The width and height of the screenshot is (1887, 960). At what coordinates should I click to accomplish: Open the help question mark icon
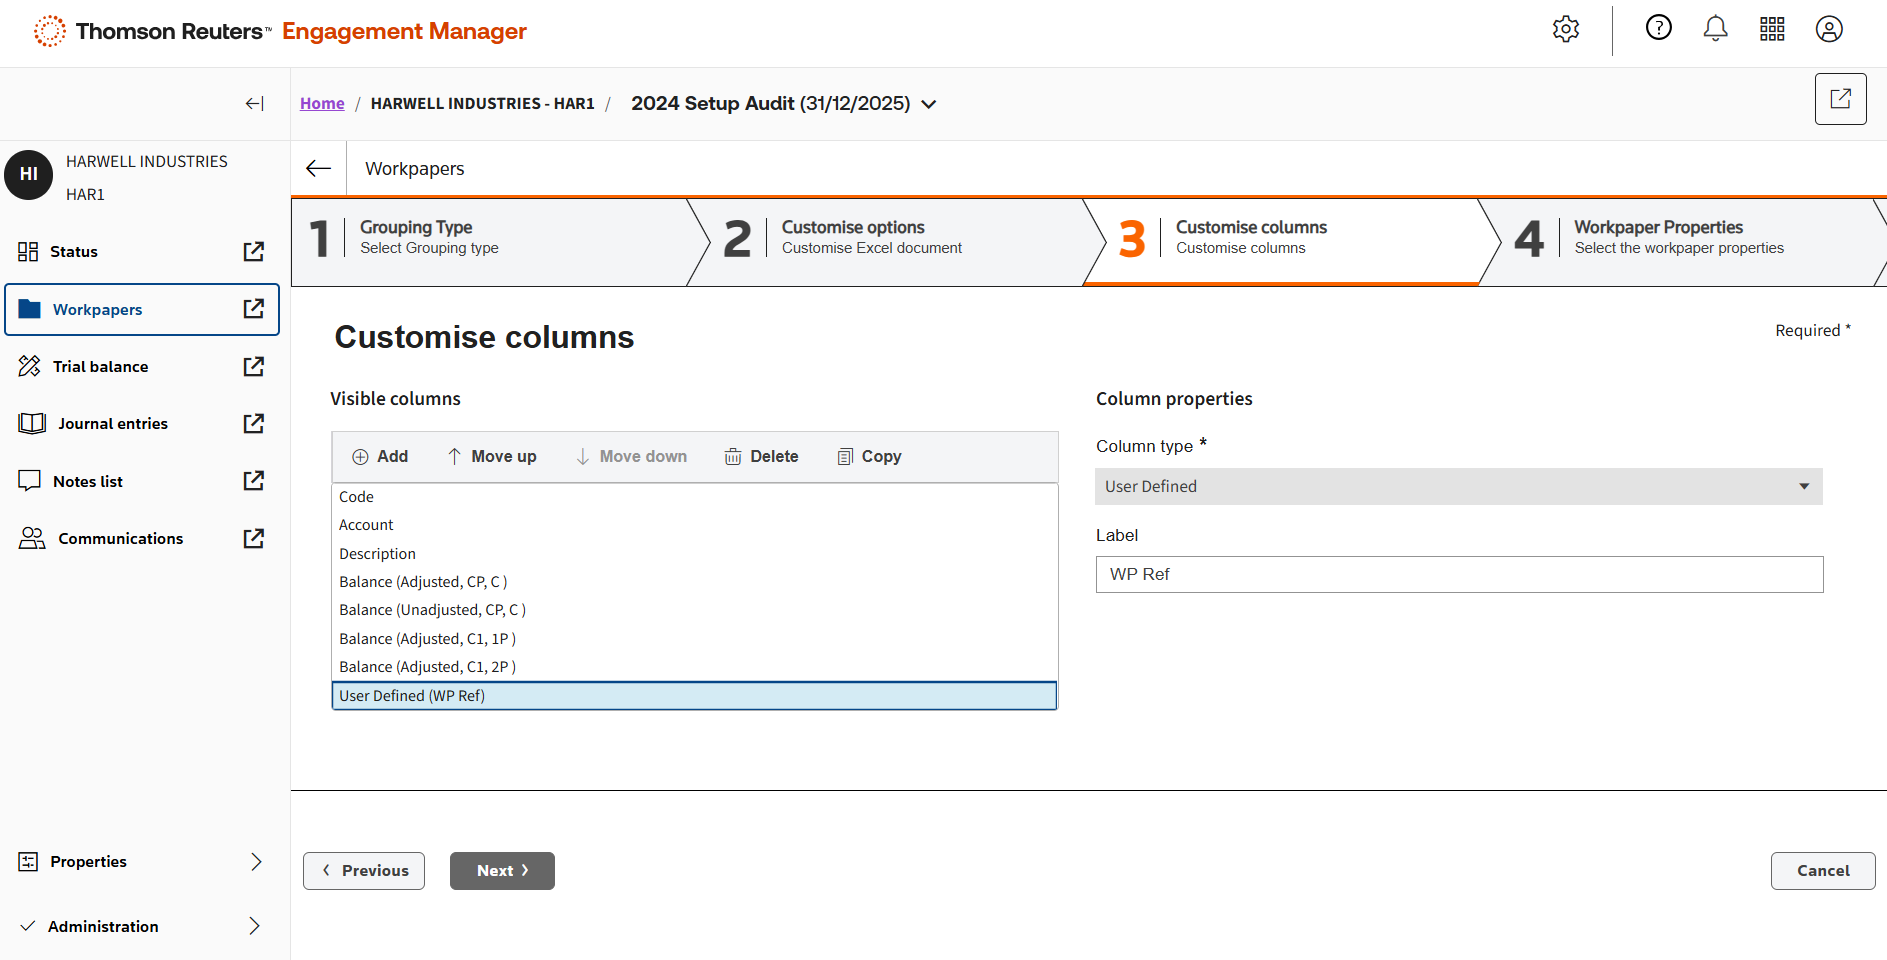click(1658, 28)
